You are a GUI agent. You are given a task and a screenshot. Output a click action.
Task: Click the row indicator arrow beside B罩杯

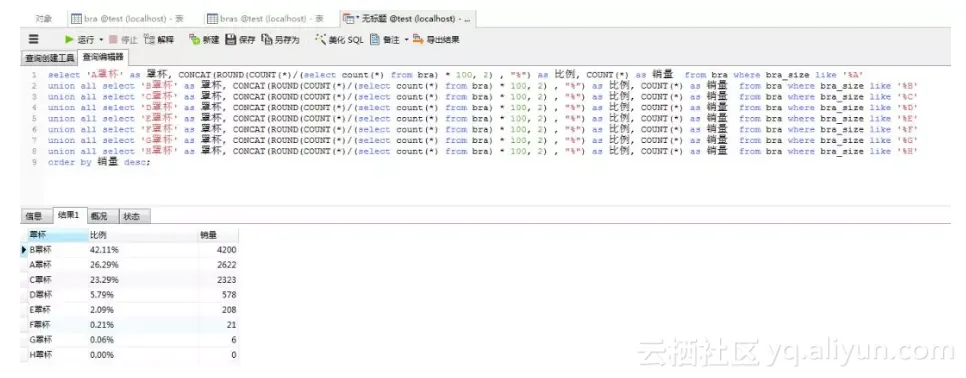coord(23,250)
